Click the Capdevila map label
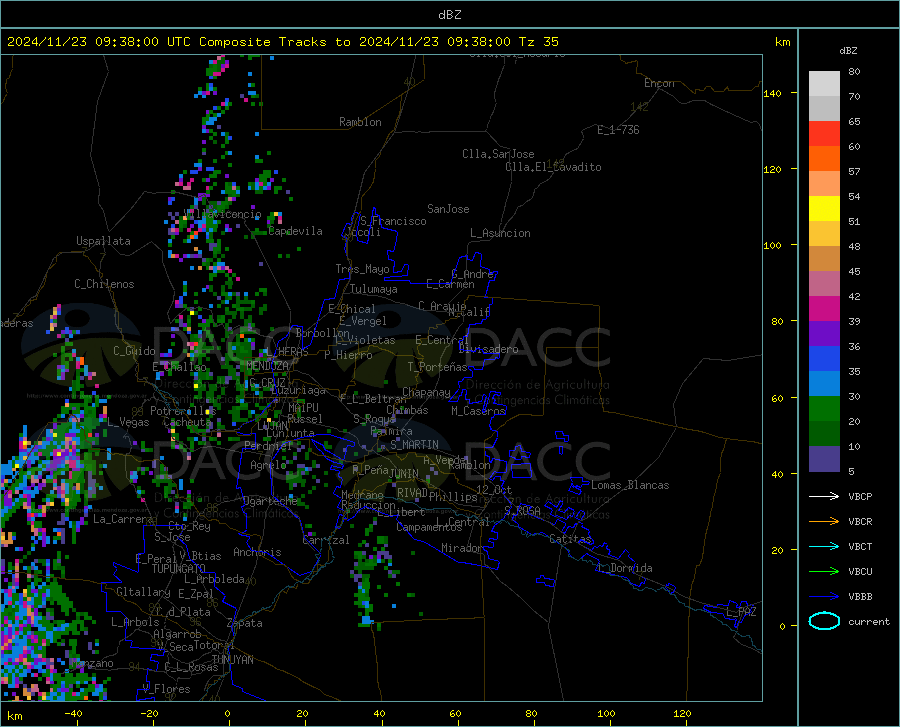900x727 pixels. pos(296,231)
